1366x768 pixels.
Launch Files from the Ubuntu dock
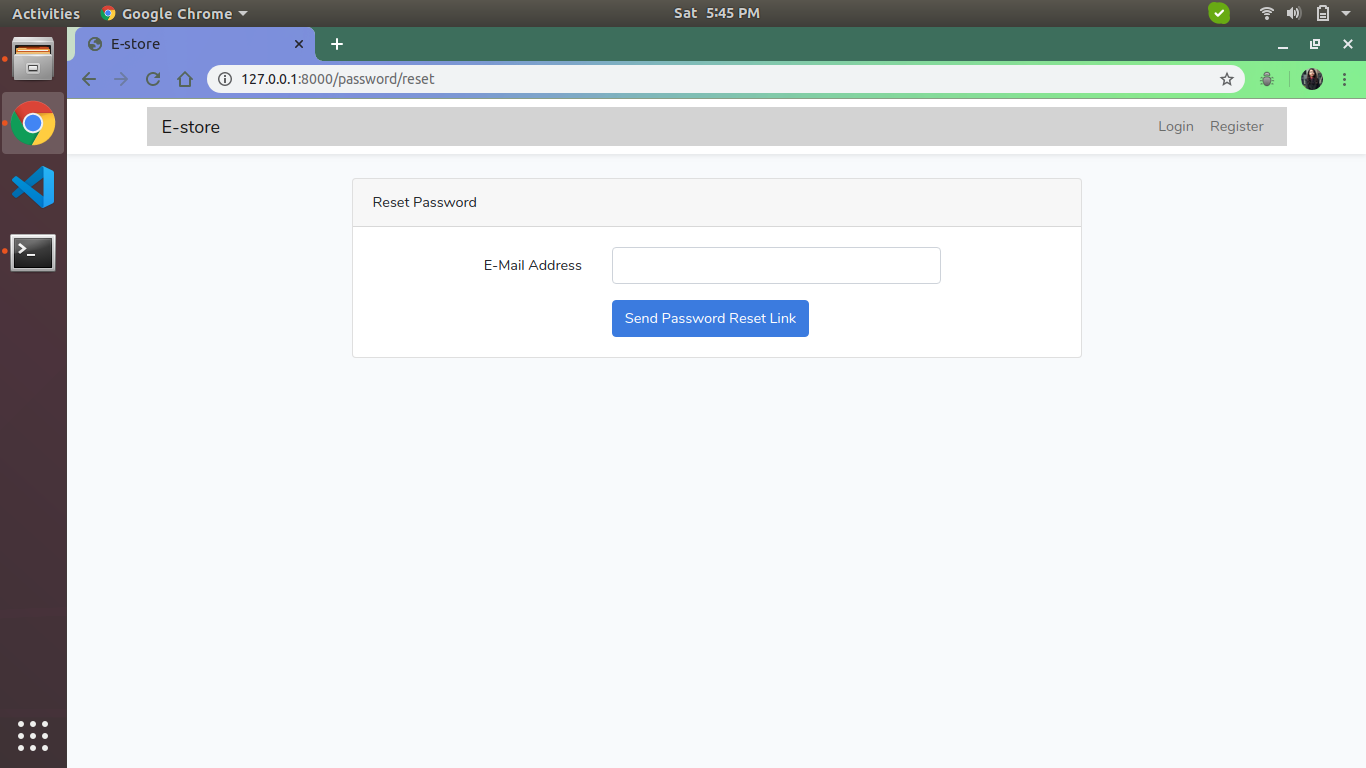[x=33, y=59]
